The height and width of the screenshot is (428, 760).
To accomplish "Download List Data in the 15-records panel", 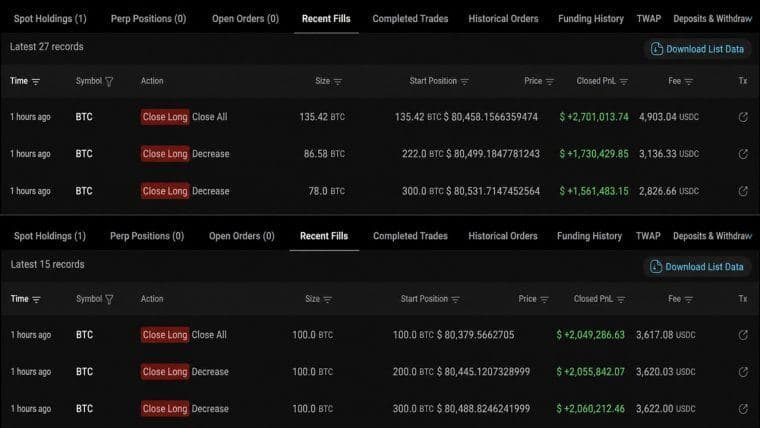I will point(697,267).
